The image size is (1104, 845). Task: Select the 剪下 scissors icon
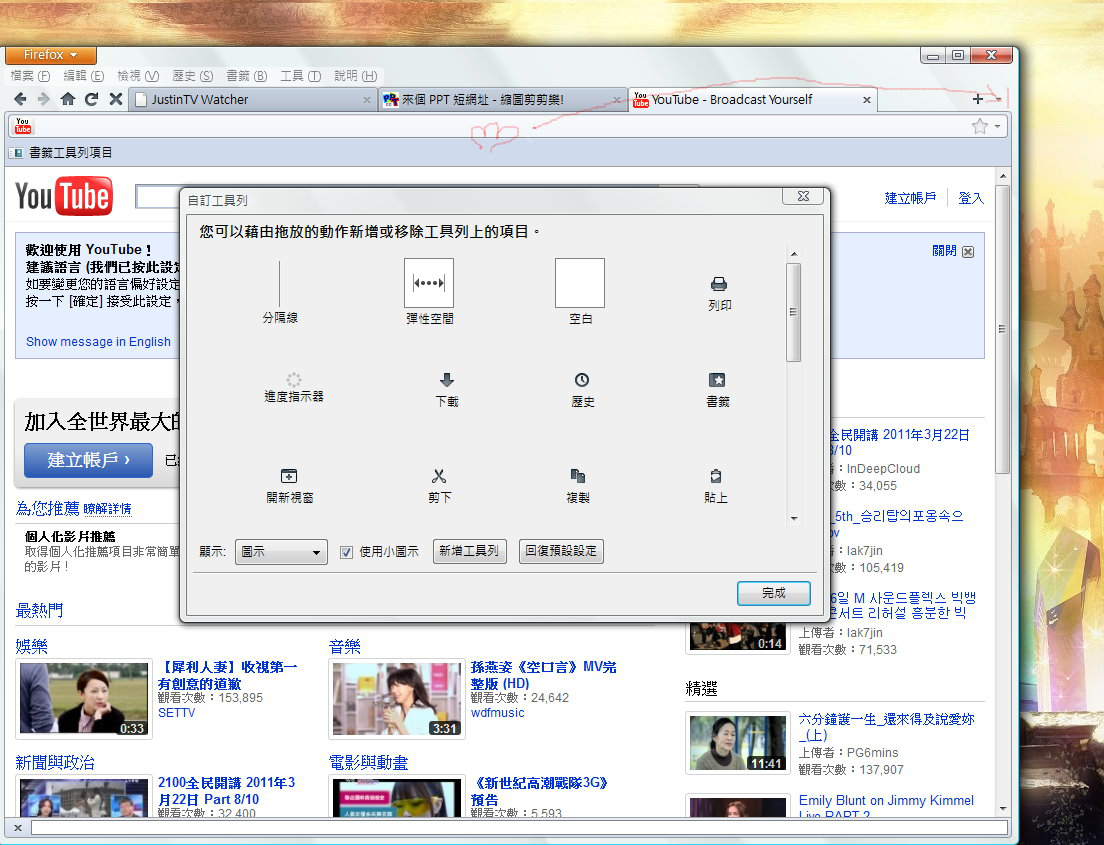coord(439,476)
